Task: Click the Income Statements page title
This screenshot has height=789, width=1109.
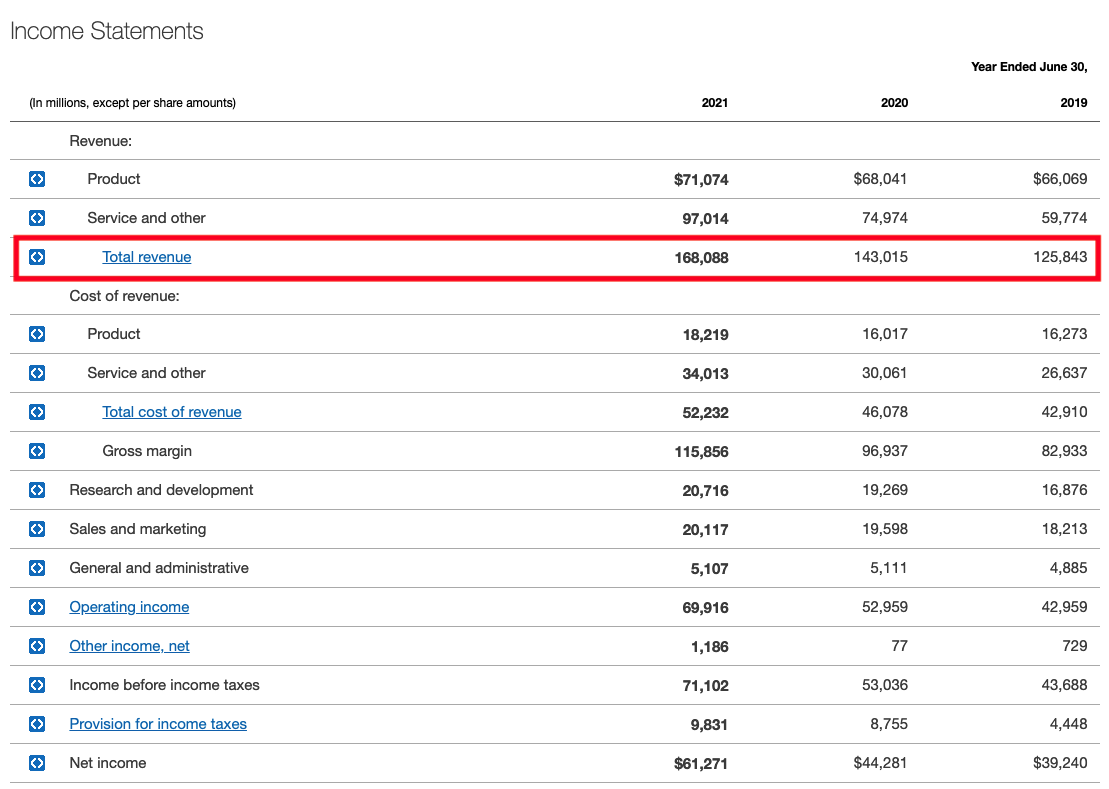Action: [106, 31]
